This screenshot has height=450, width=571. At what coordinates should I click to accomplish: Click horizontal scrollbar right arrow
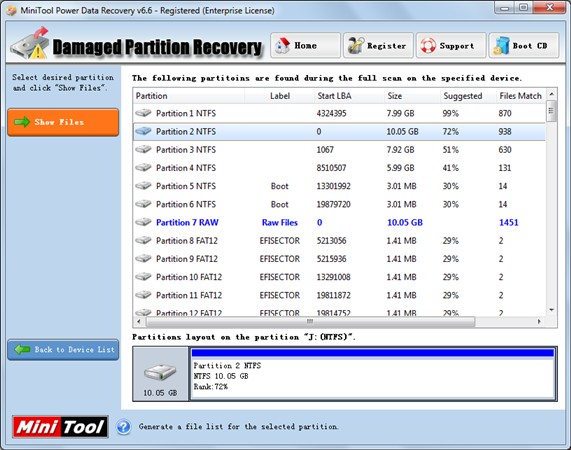[x=539, y=321]
